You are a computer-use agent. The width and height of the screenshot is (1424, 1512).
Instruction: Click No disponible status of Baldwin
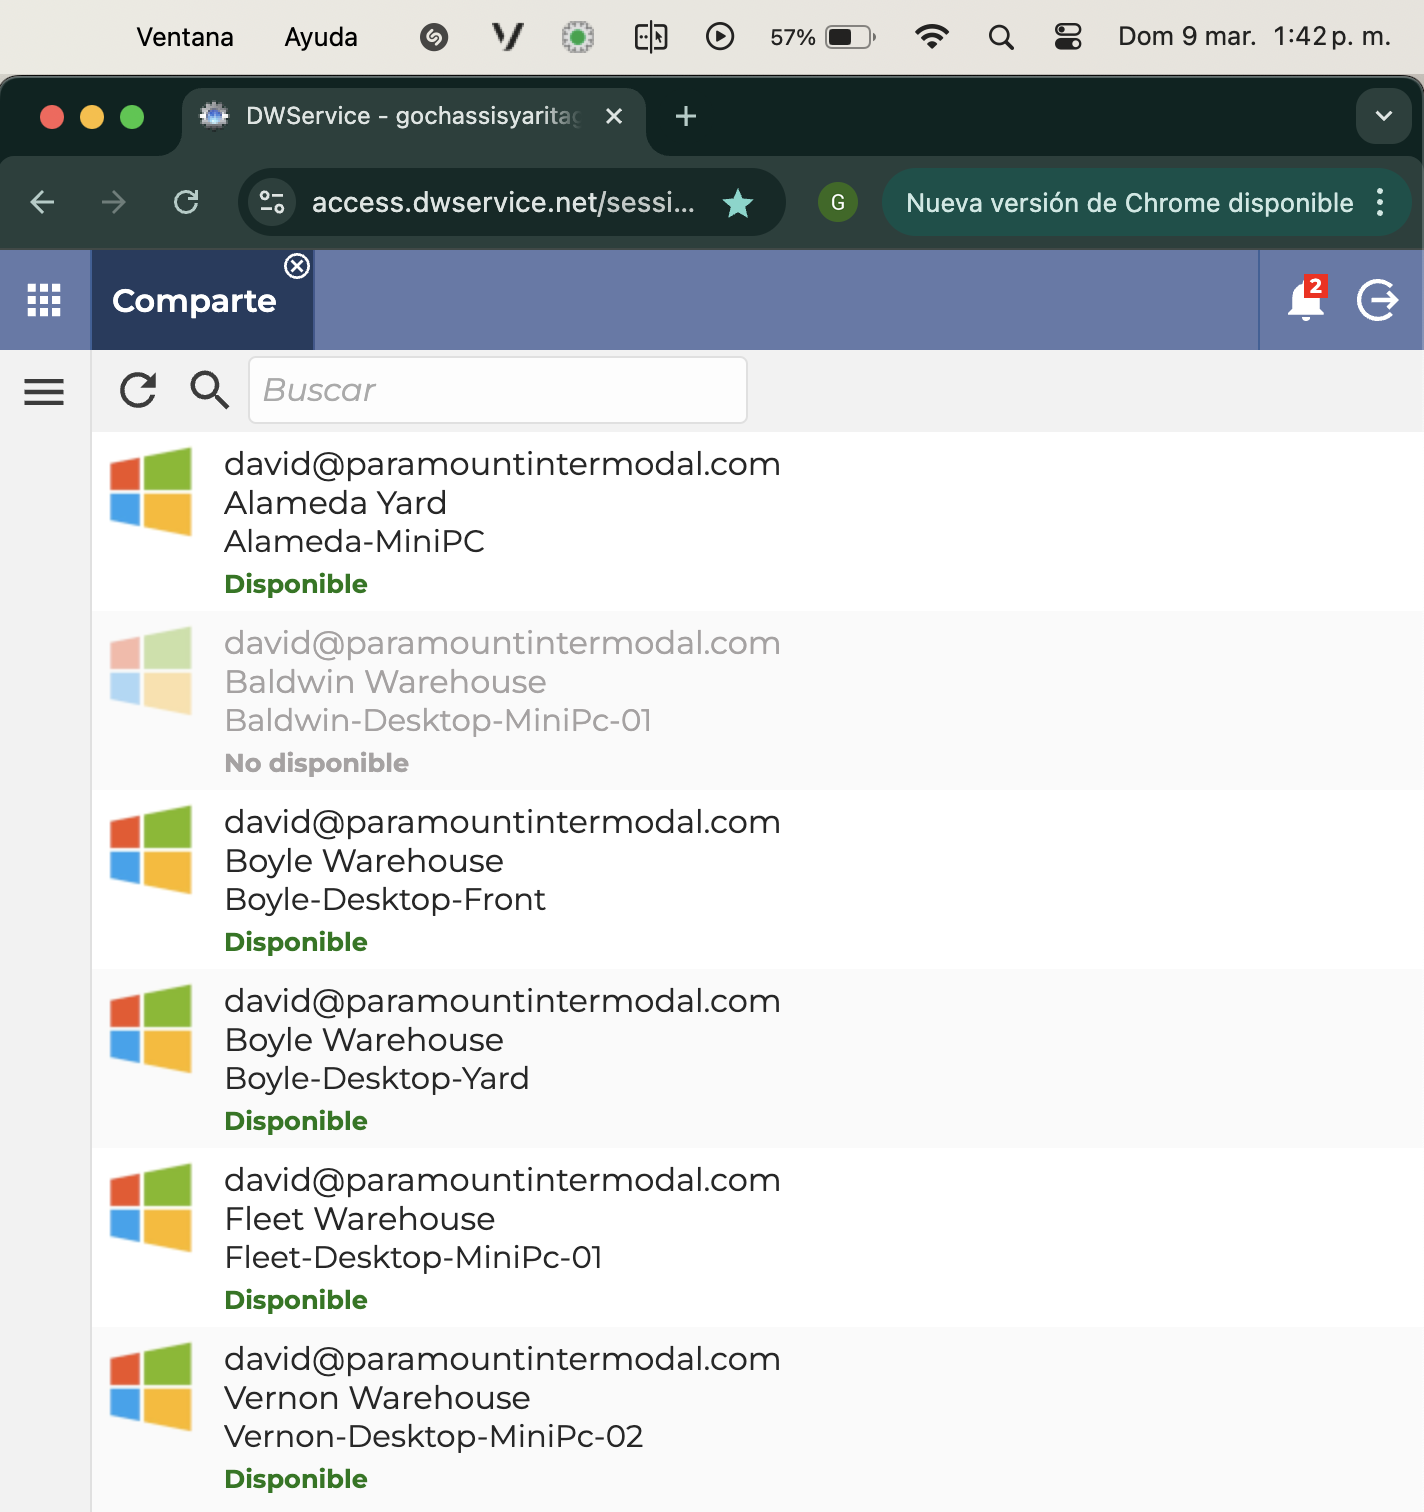pos(316,763)
